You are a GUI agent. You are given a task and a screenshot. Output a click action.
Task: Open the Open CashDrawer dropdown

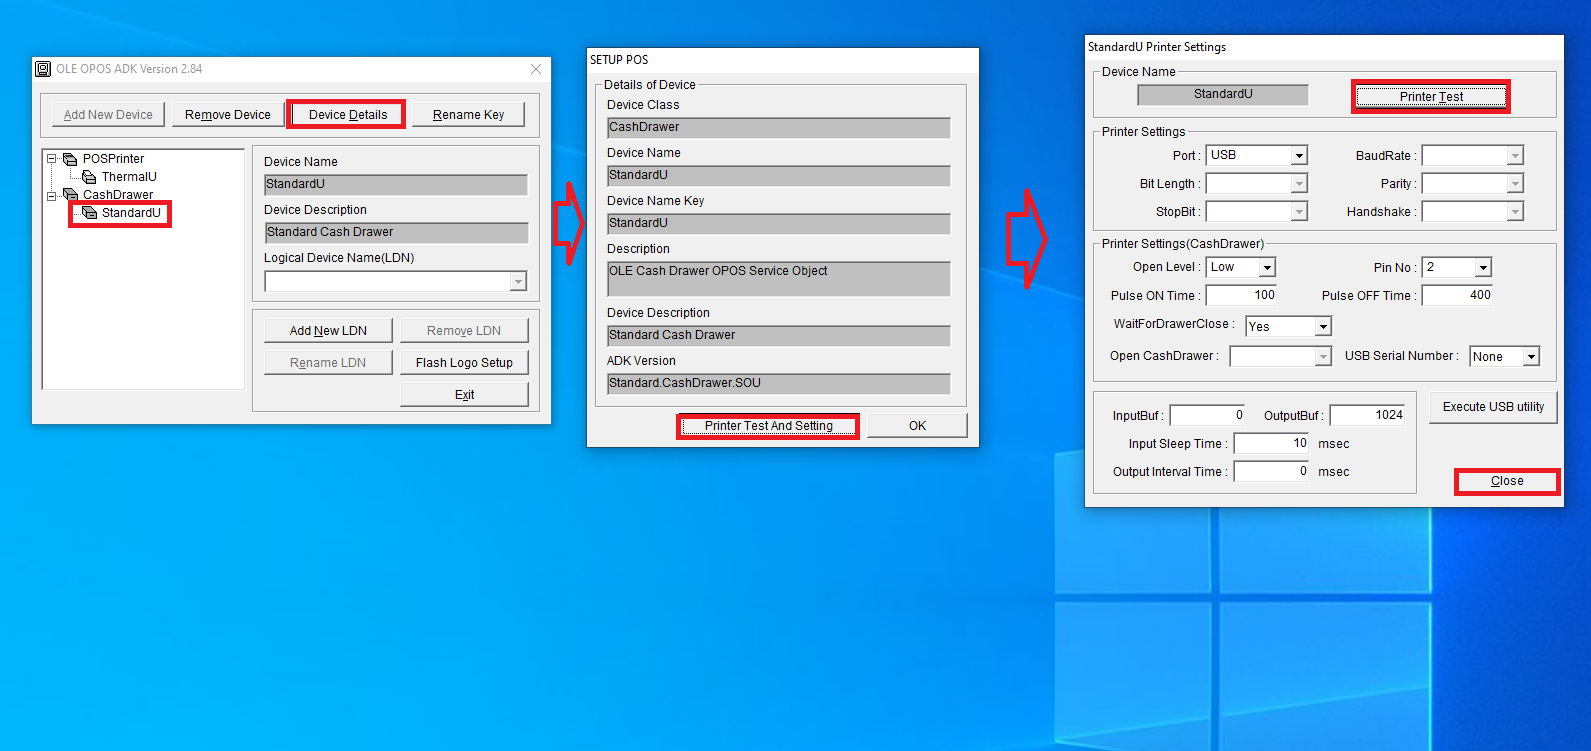1323,357
